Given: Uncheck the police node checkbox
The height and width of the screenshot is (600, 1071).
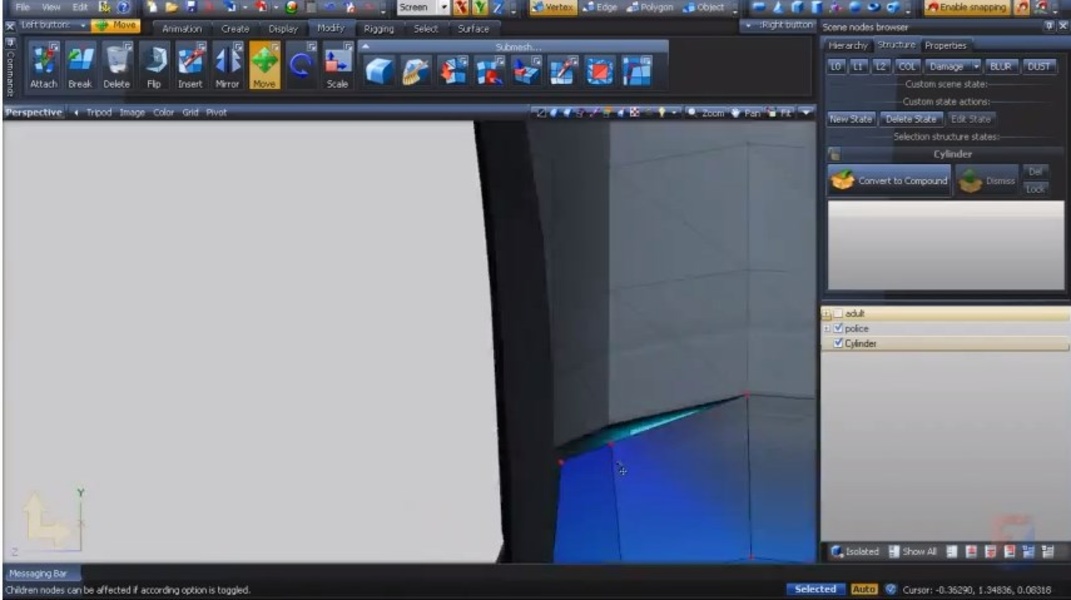Looking at the screenshot, I should (x=838, y=329).
